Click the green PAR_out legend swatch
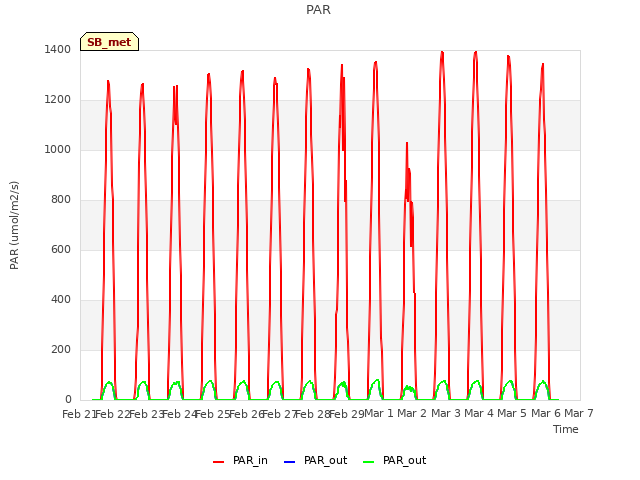 pyautogui.click(x=368, y=462)
